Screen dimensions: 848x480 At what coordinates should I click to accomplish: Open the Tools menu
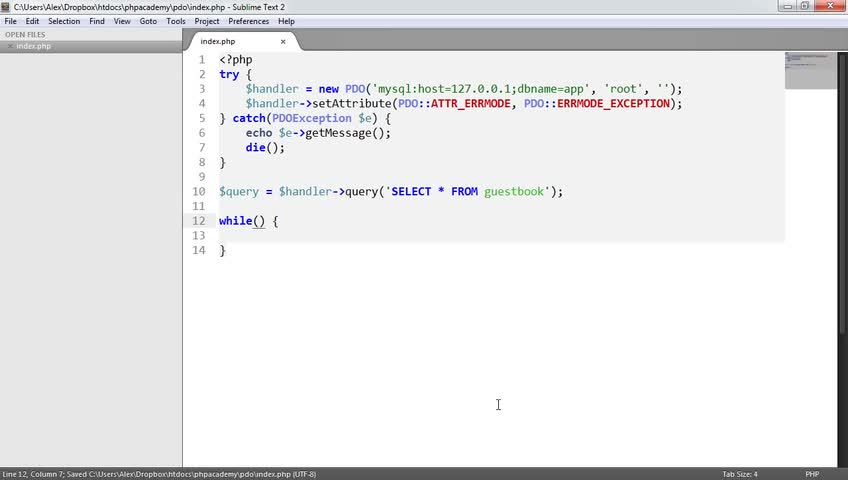(x=176, y=21)
